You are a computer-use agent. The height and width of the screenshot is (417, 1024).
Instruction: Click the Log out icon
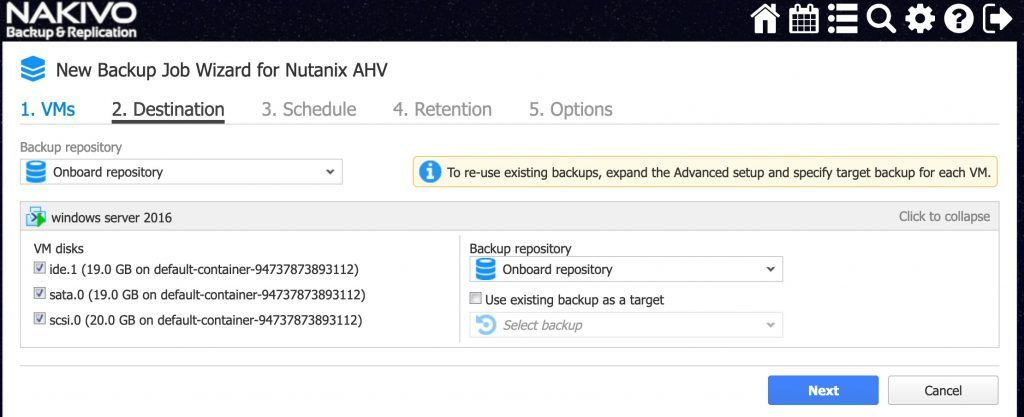[997, 18]
